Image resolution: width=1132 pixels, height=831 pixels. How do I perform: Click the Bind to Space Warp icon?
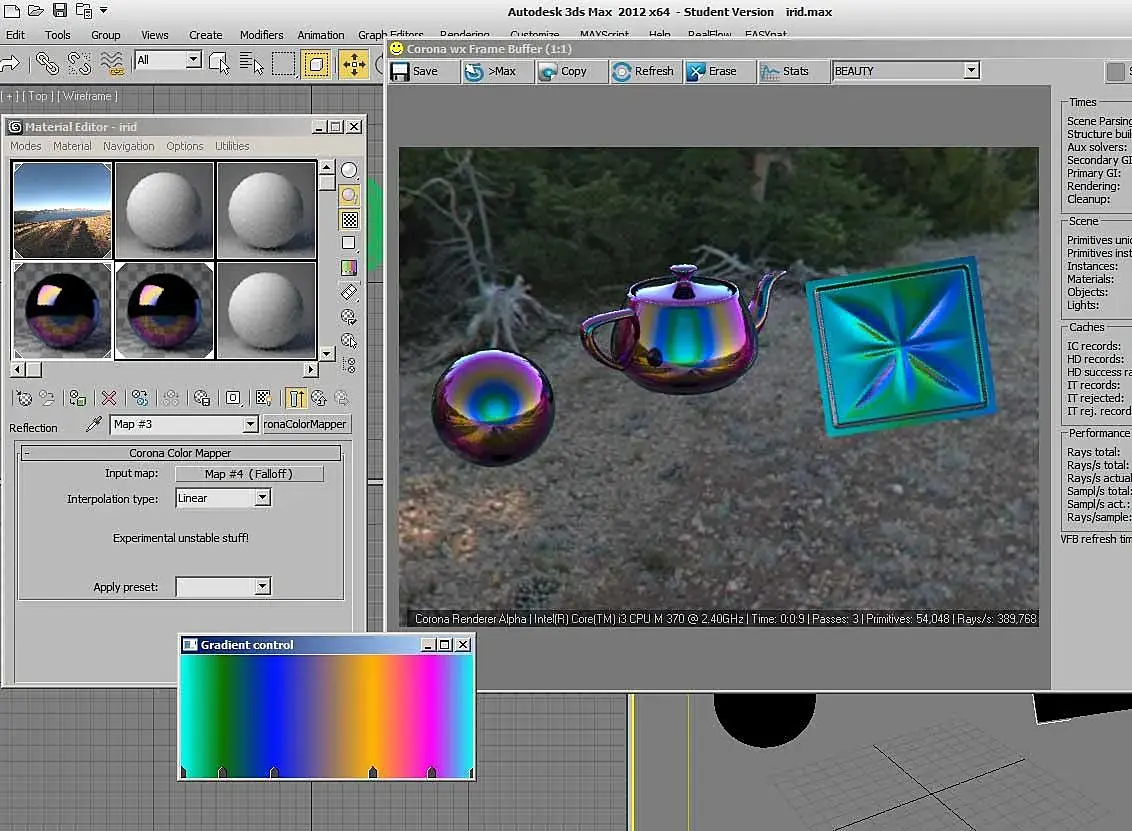111,63
